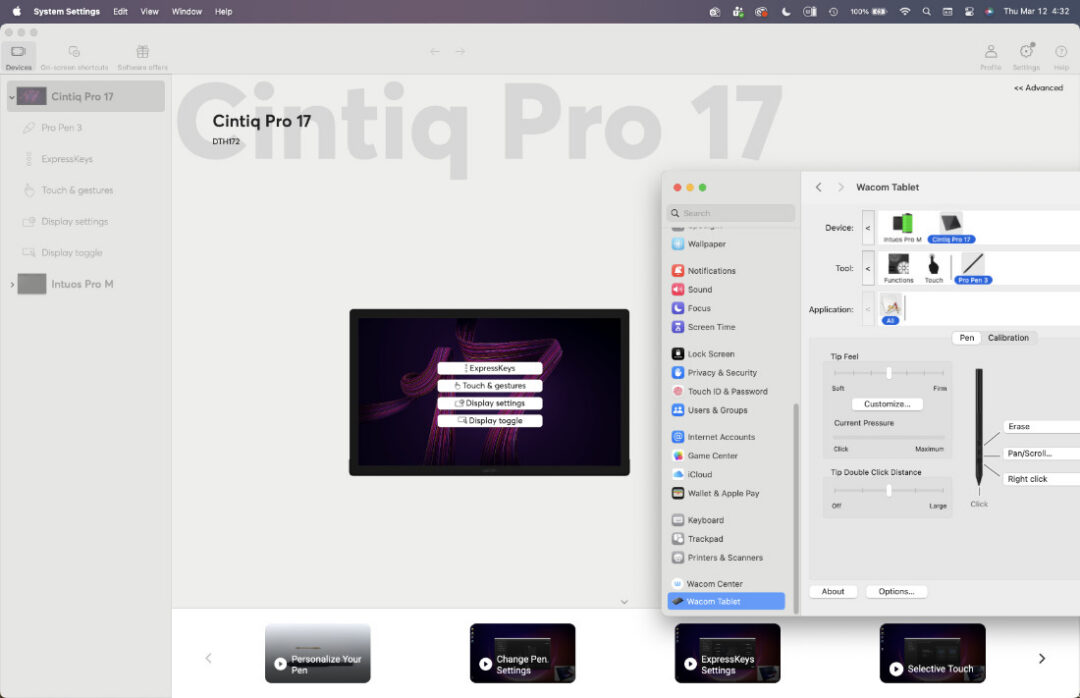Click the Tool row left arrow

868,269
